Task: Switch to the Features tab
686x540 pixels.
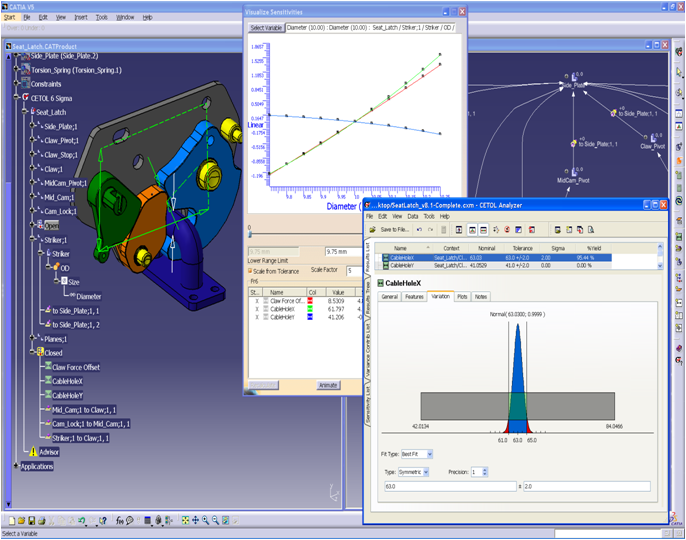Action: [x=414, y=297]
